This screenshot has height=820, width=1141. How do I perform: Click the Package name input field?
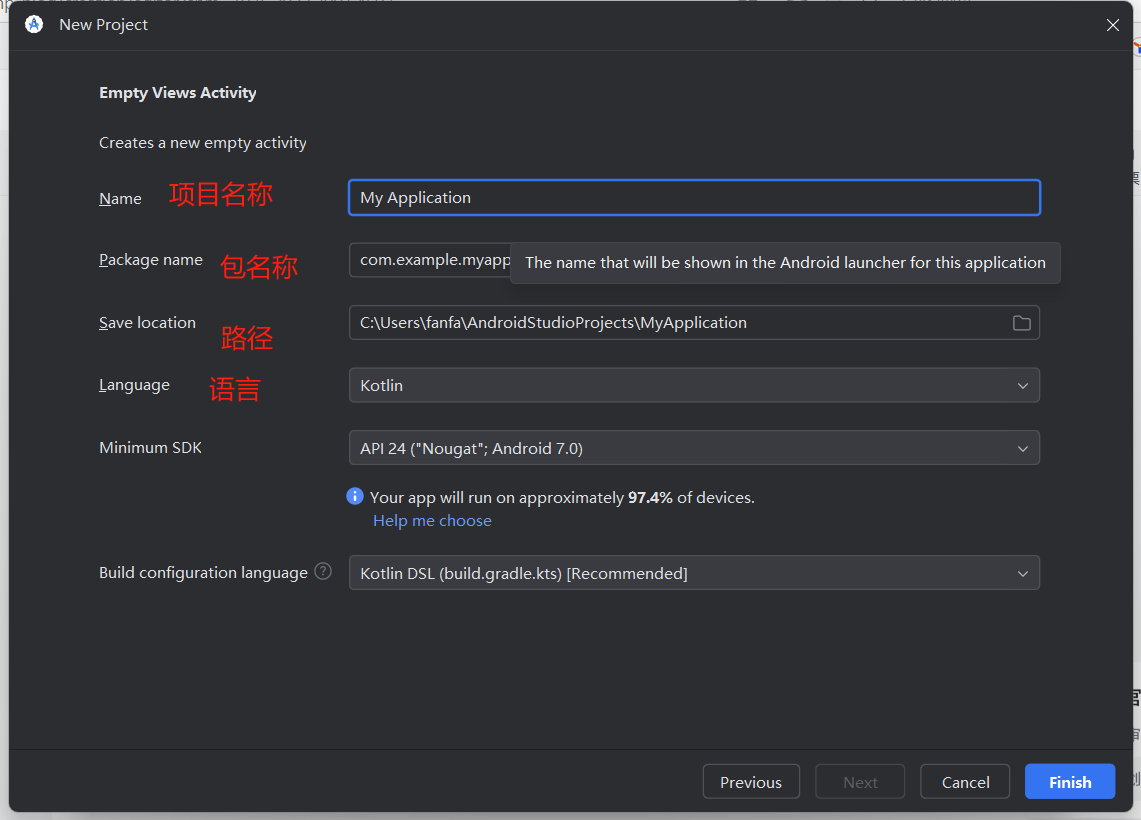(x=430, y=260)
